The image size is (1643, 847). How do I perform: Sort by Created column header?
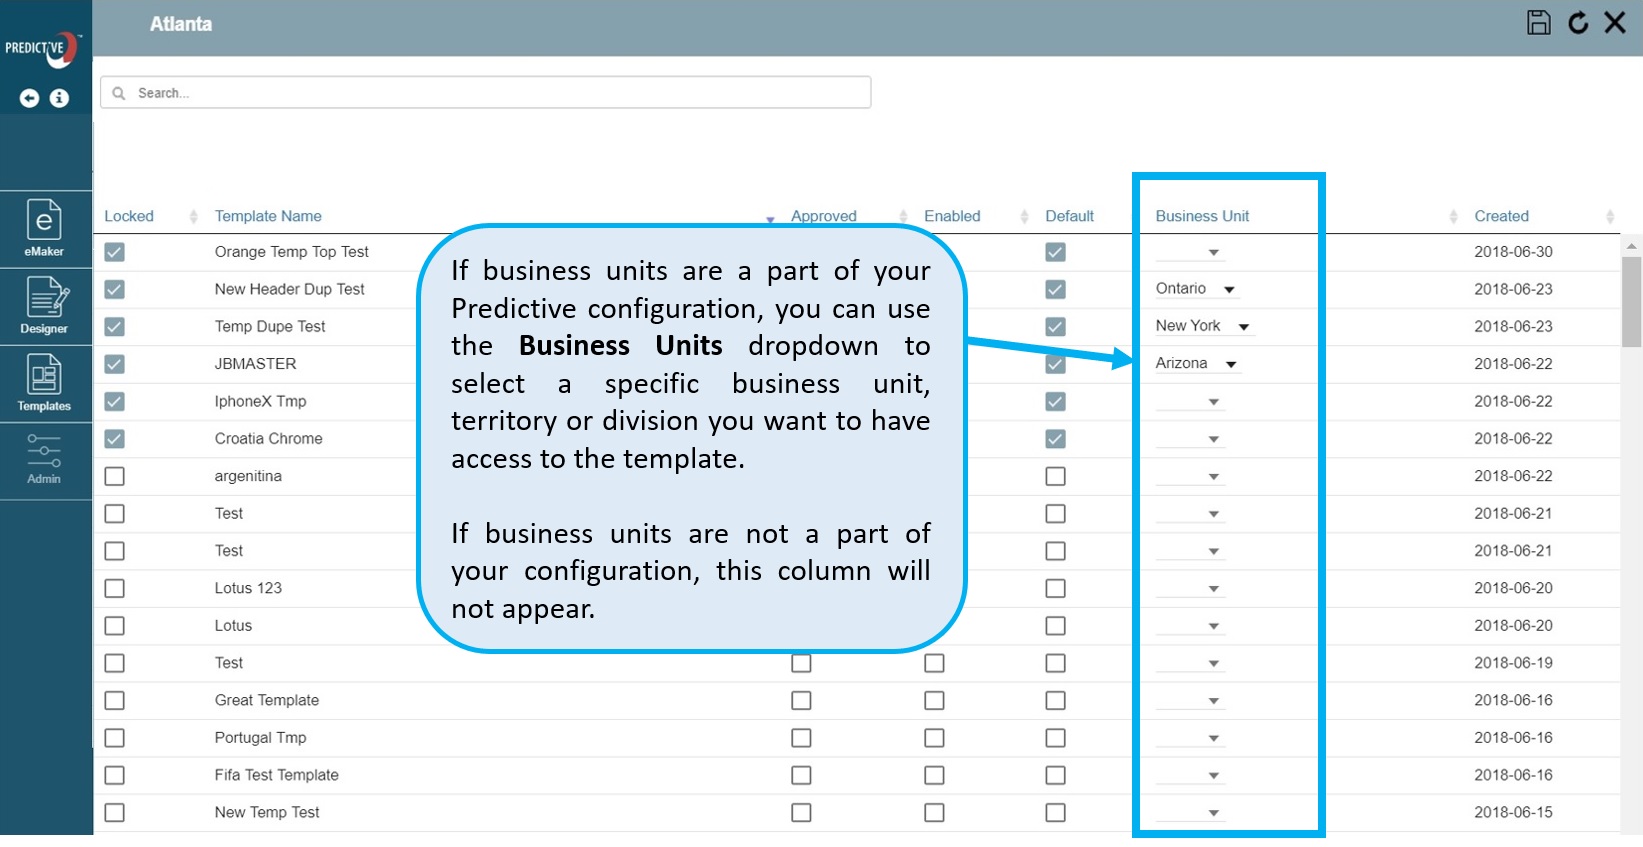coord(1501,216)
